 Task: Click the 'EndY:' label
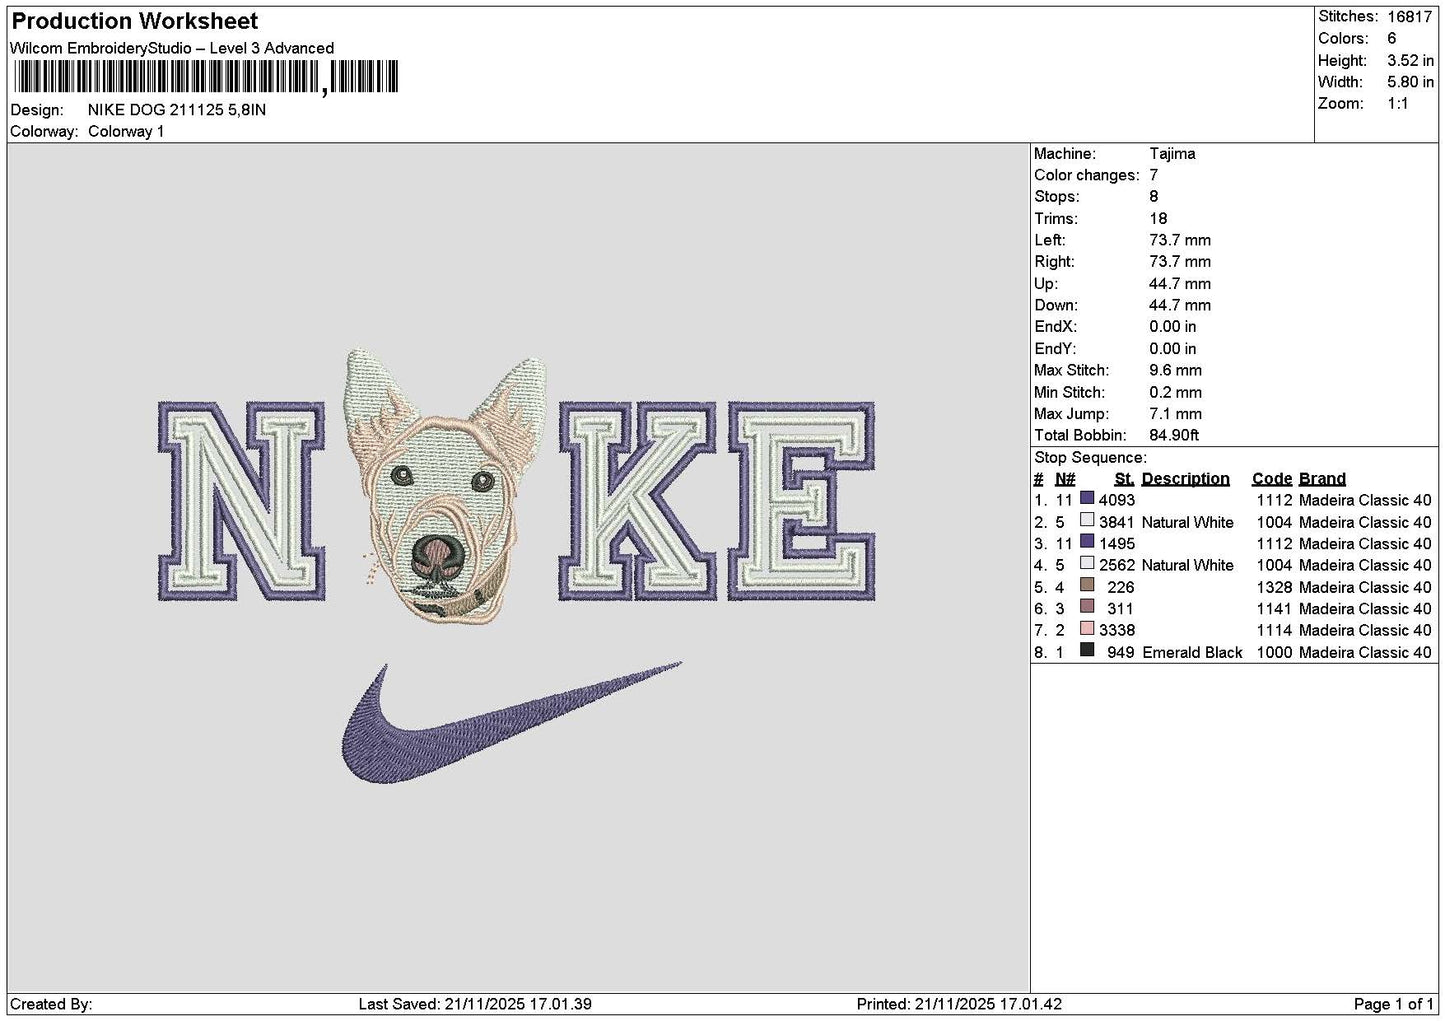pos(1055,349)
